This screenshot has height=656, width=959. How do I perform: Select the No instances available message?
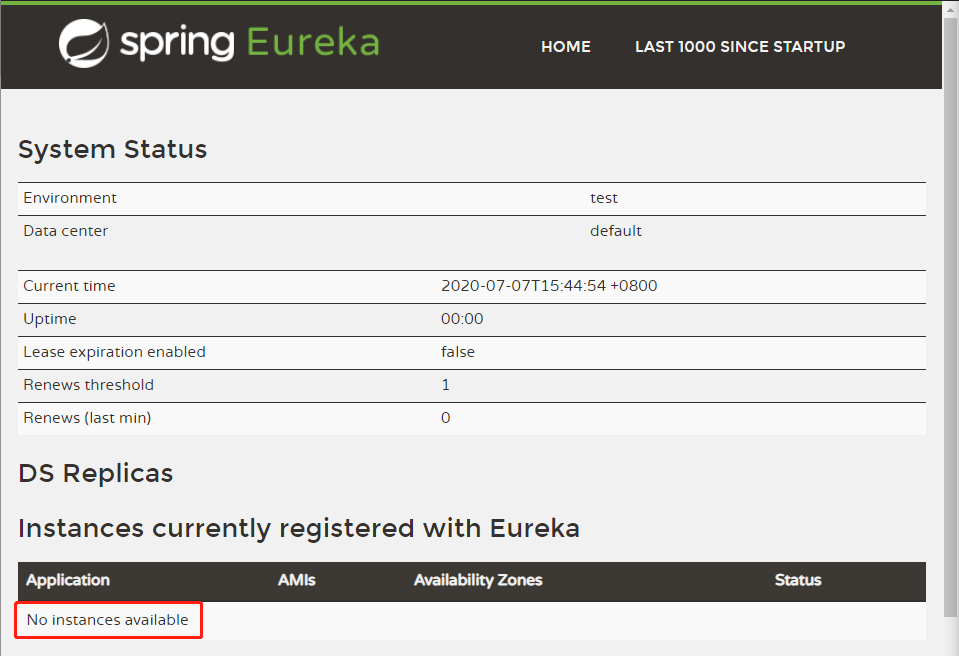[x=105, y=620]
